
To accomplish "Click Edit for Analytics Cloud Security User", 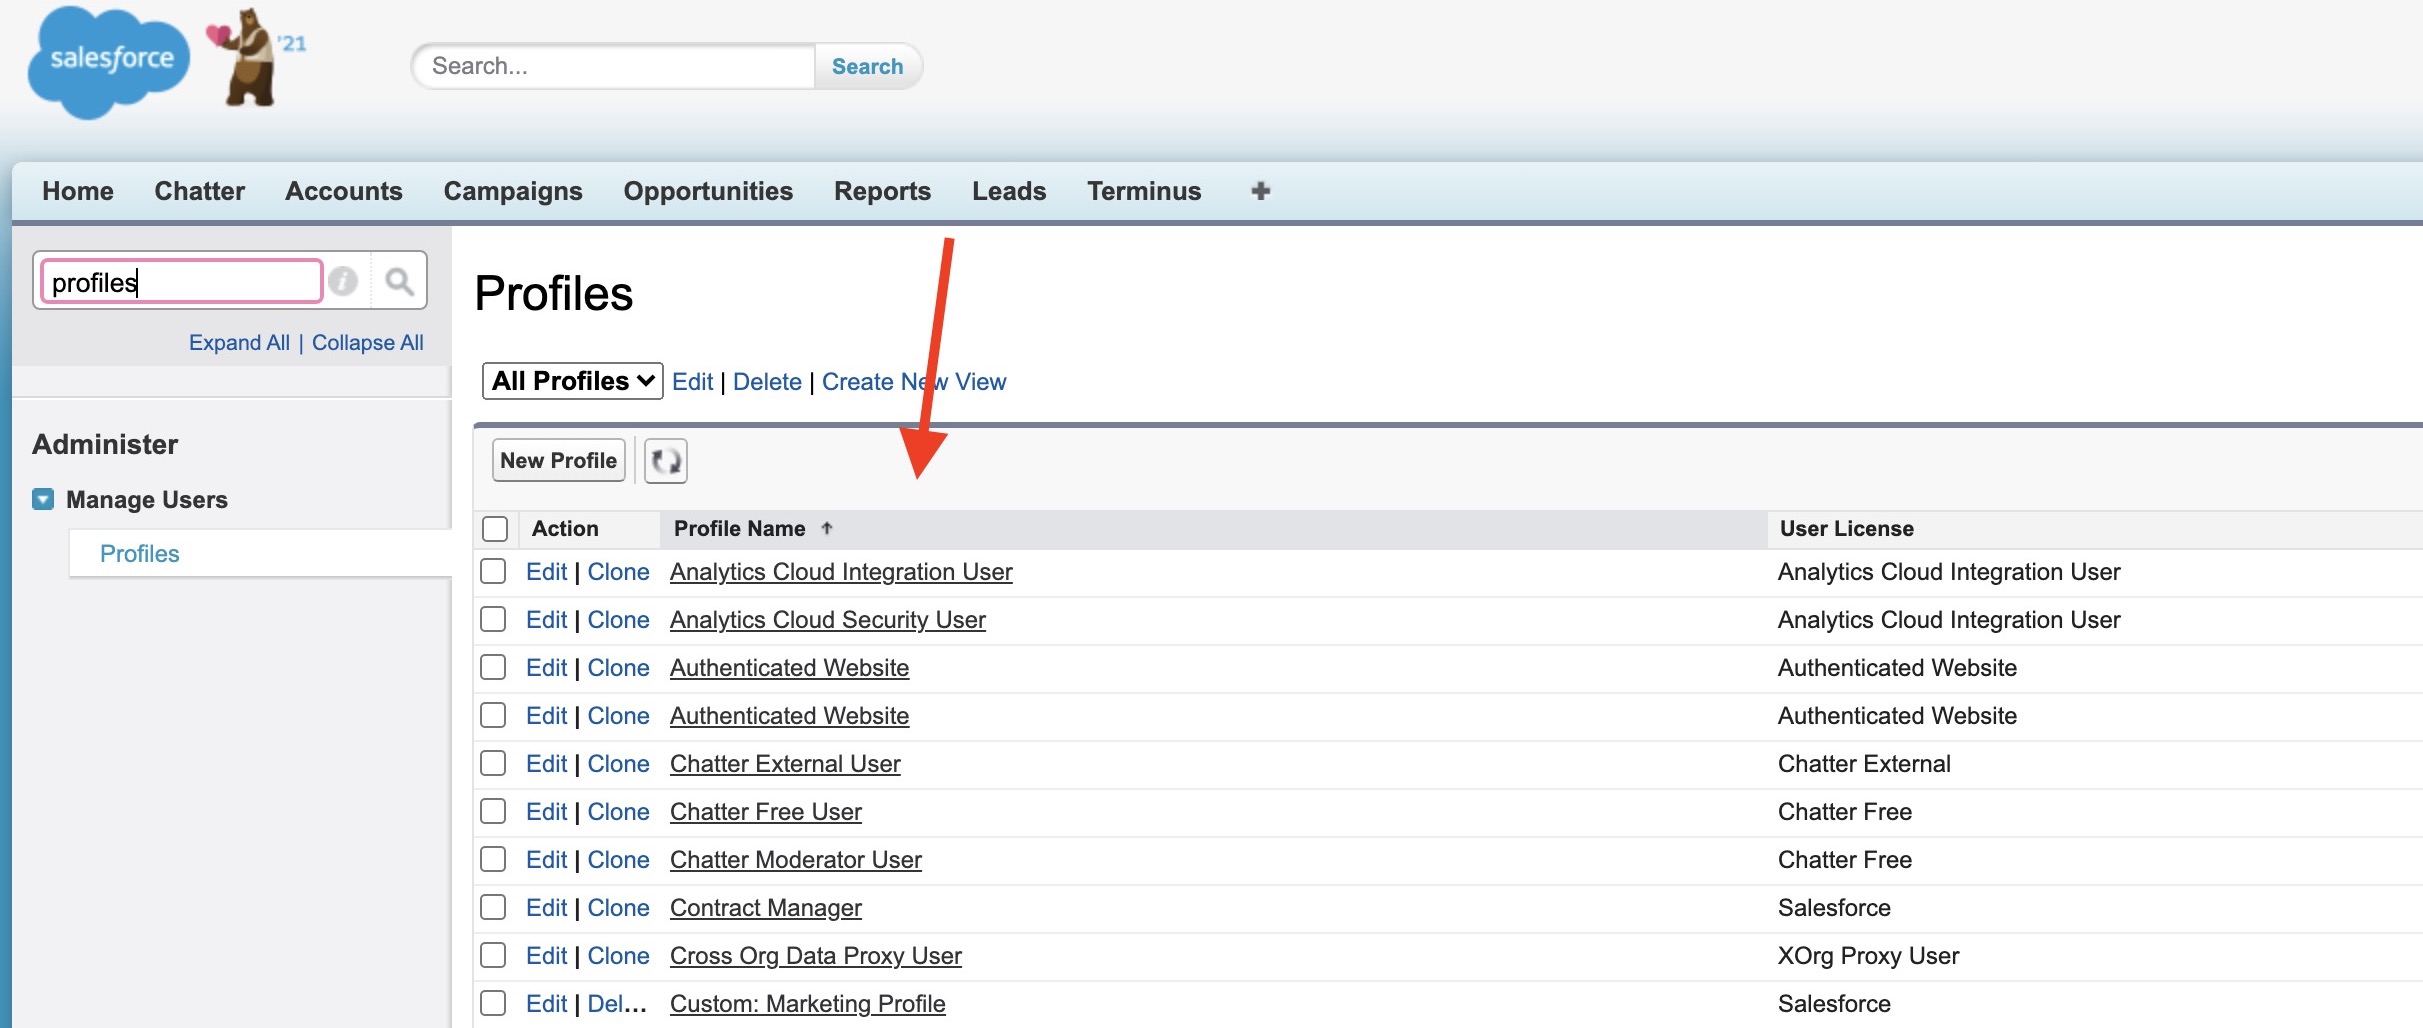I will coord(546,620).
